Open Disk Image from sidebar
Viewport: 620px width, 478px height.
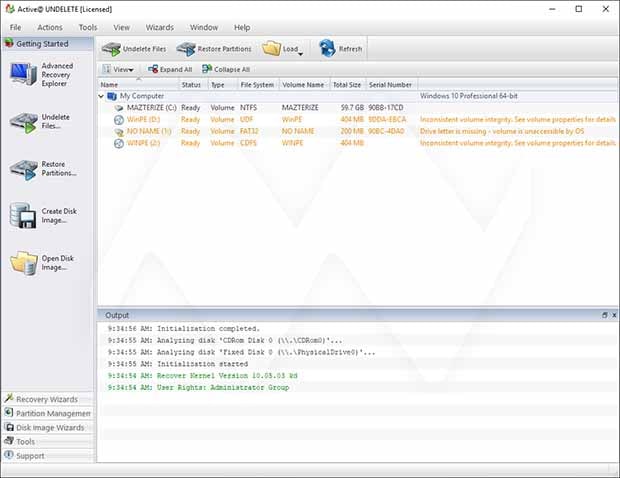[x=42, y=263]
